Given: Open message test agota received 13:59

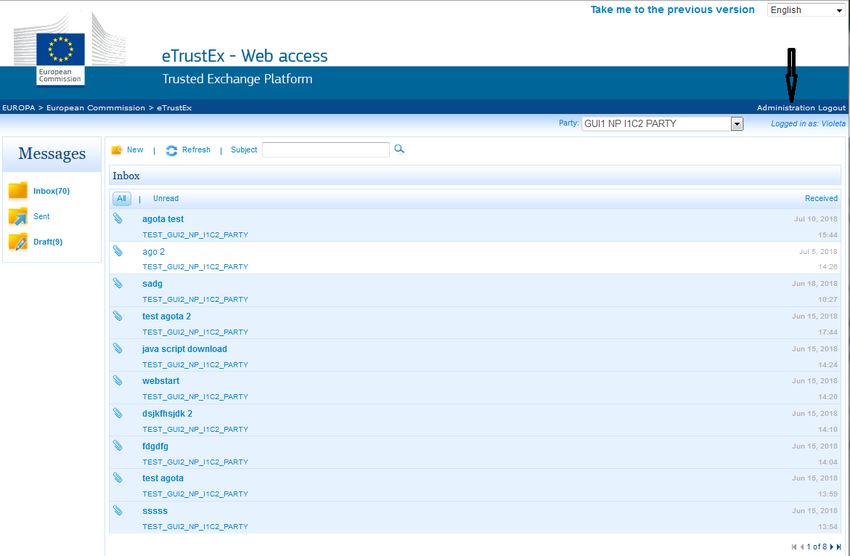Looking at the screenshot, I should (163, 478).
